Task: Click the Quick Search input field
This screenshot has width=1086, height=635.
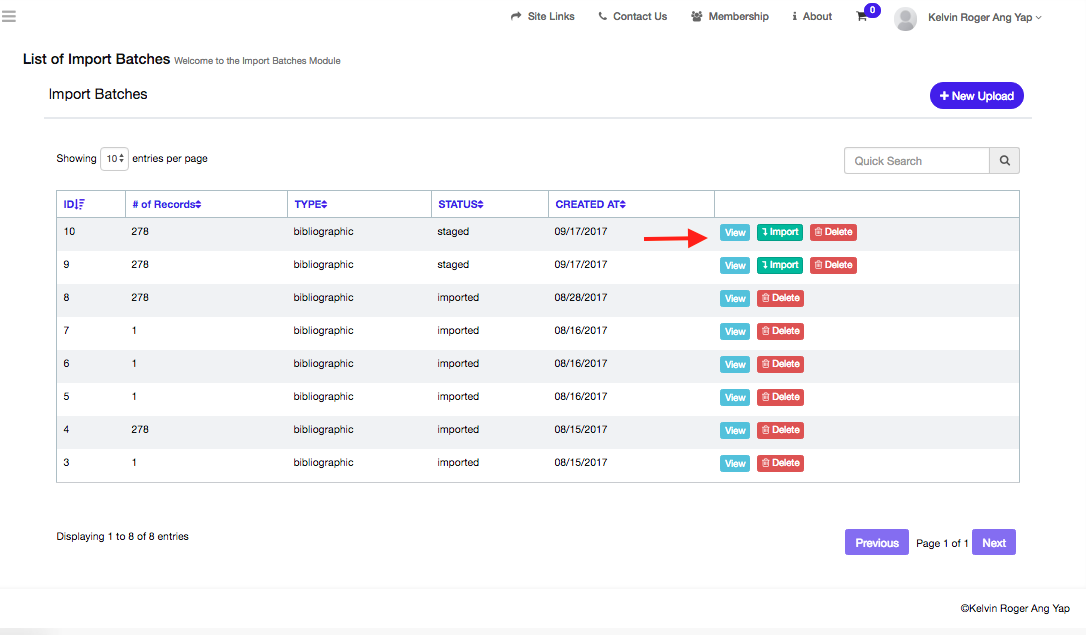Action: (x=916, y=161)
